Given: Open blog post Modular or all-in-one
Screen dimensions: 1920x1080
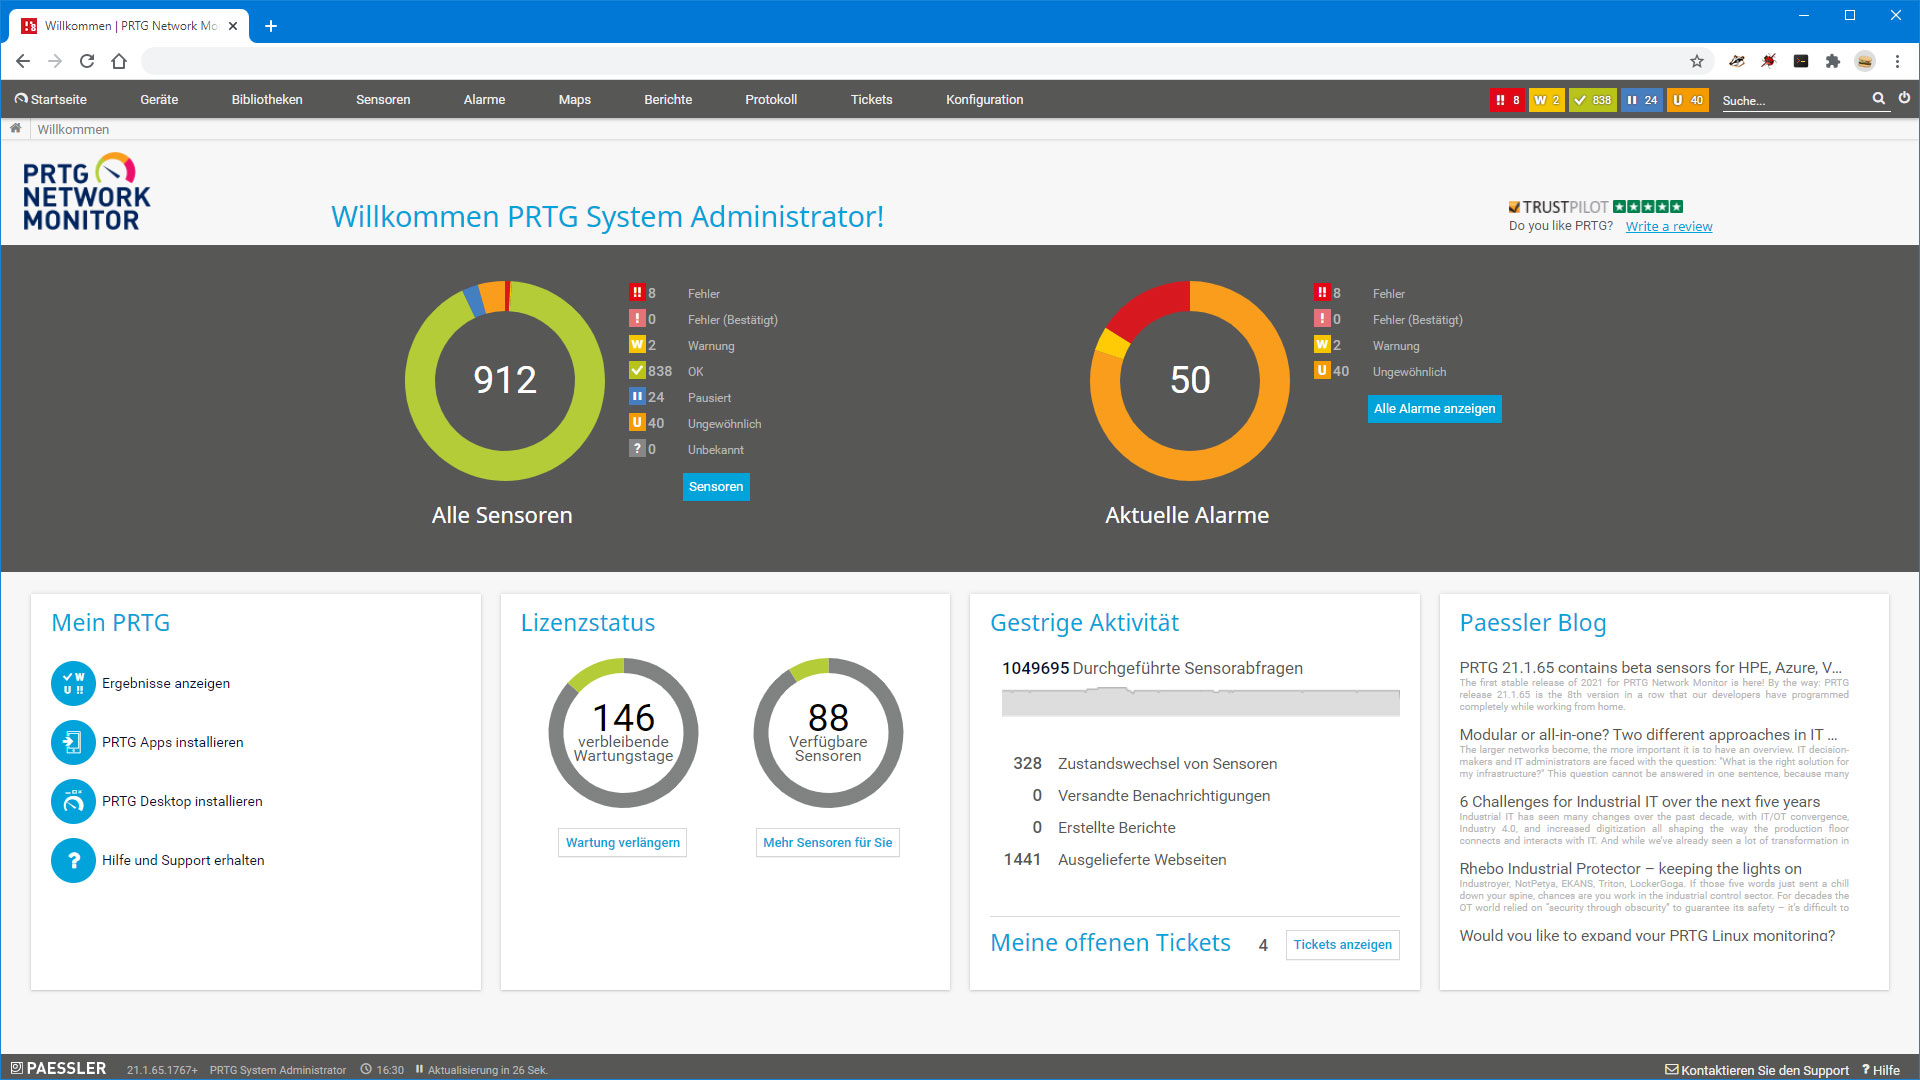Looking at the screenshot, I should (x=1648, y=735).
